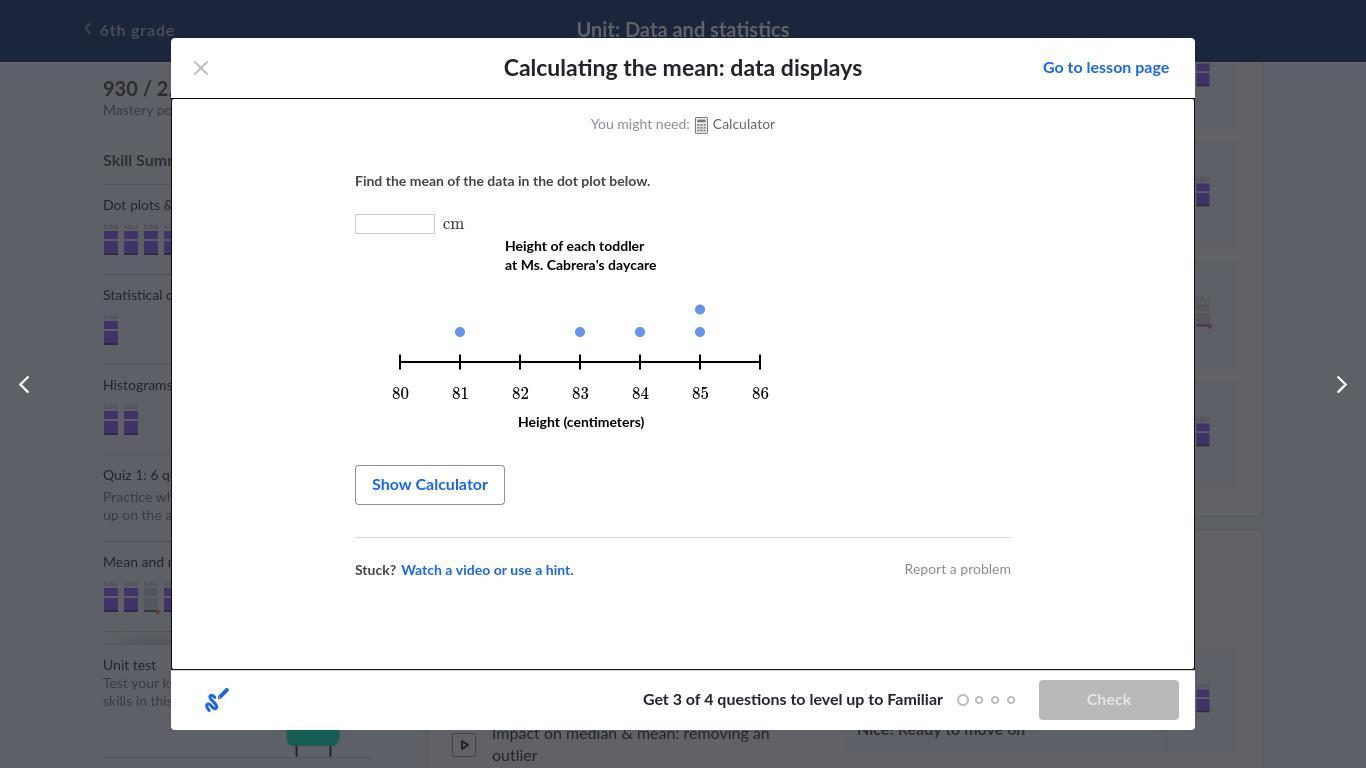Click Report a problem link
The width and height of the screenshot is (1366, 768).
coord(957,569)
